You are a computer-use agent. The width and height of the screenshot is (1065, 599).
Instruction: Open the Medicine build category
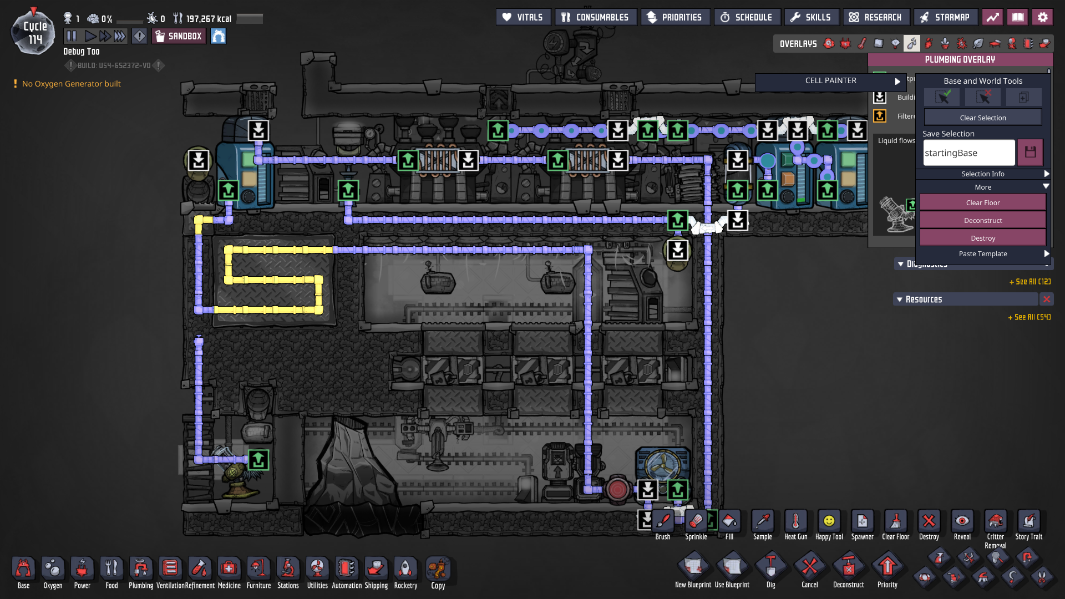229,569
